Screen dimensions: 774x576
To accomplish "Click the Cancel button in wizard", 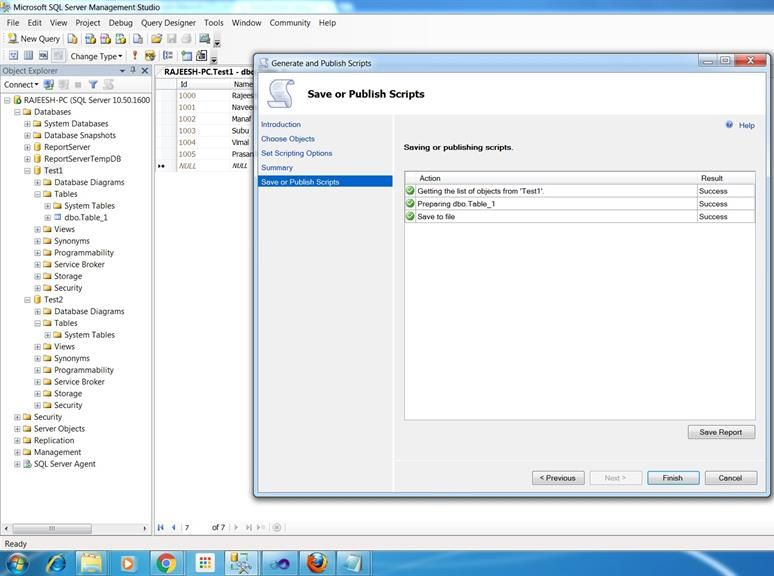I will tap(731, 478).
